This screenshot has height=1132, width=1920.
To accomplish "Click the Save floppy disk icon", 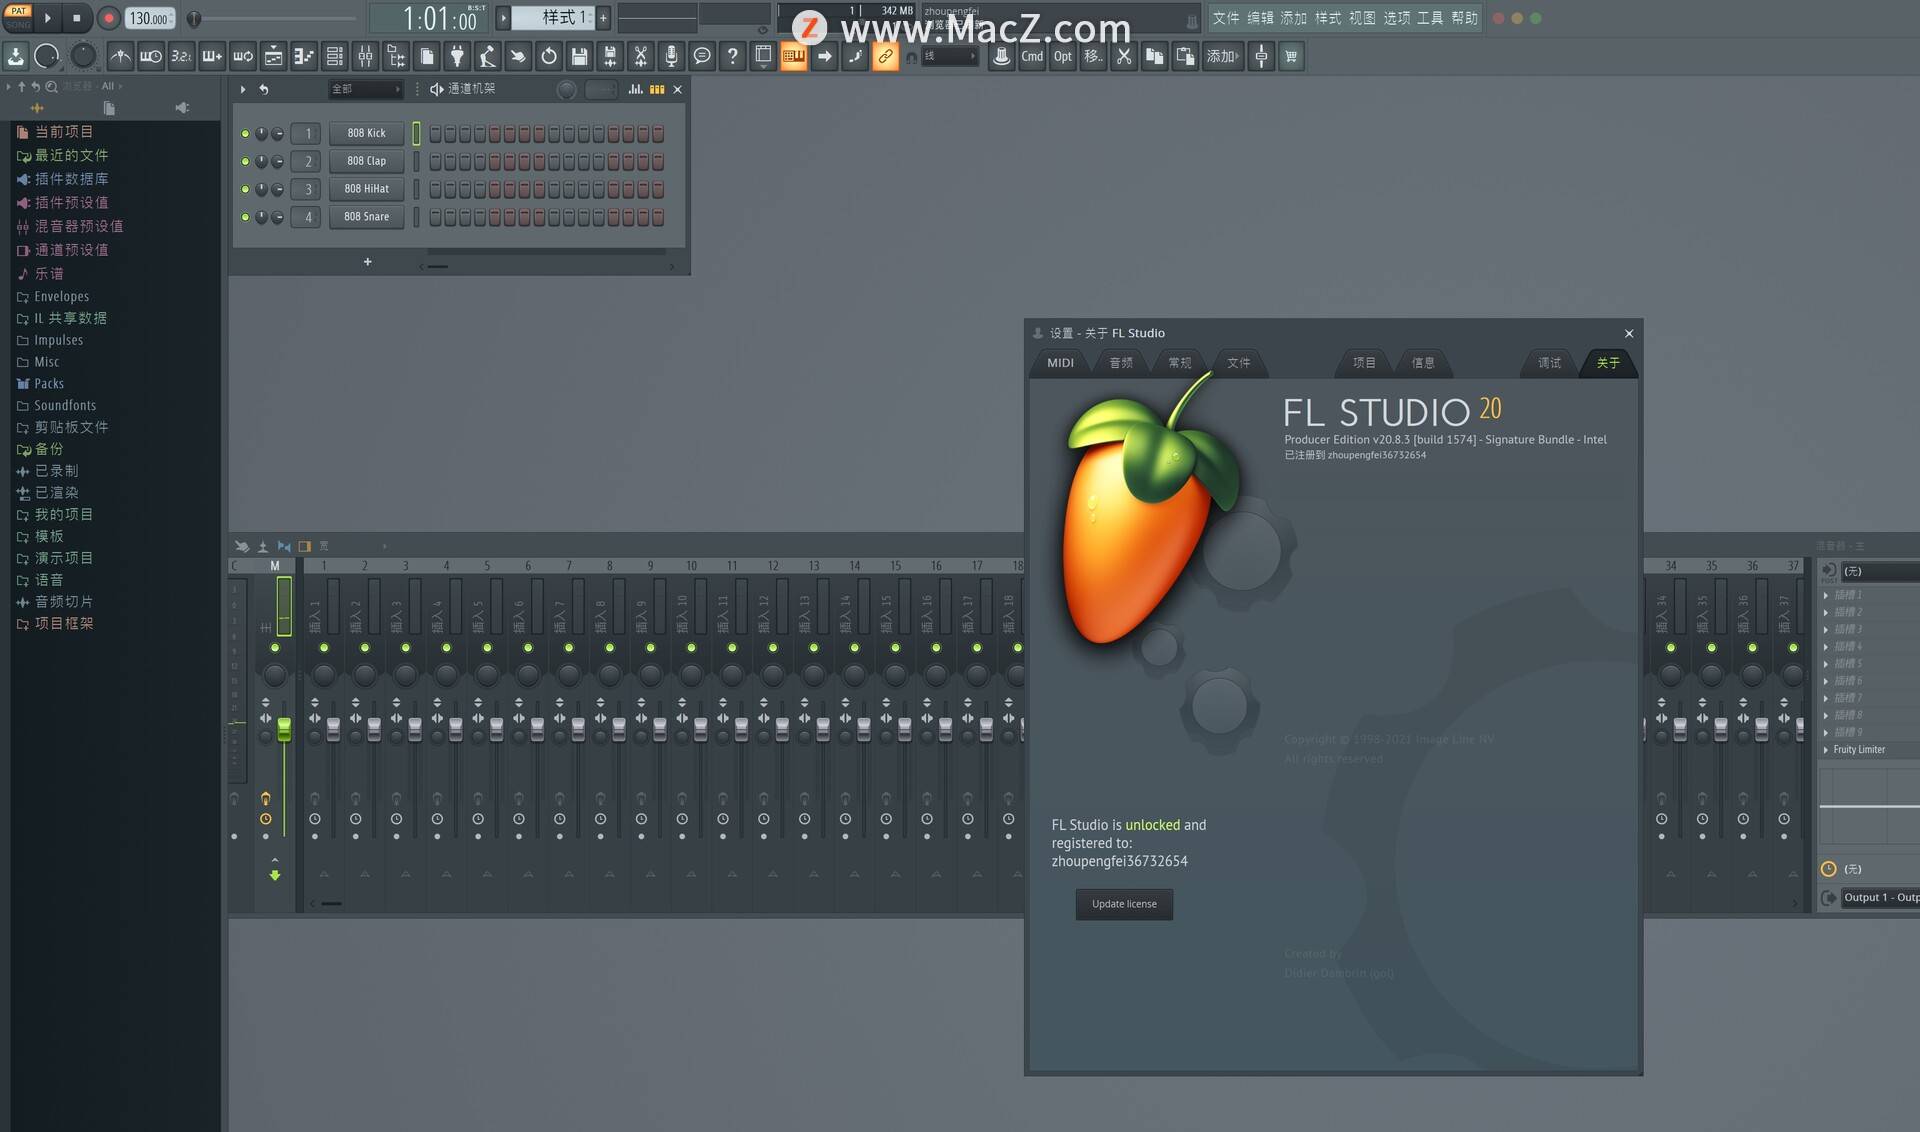I will 579,57.
